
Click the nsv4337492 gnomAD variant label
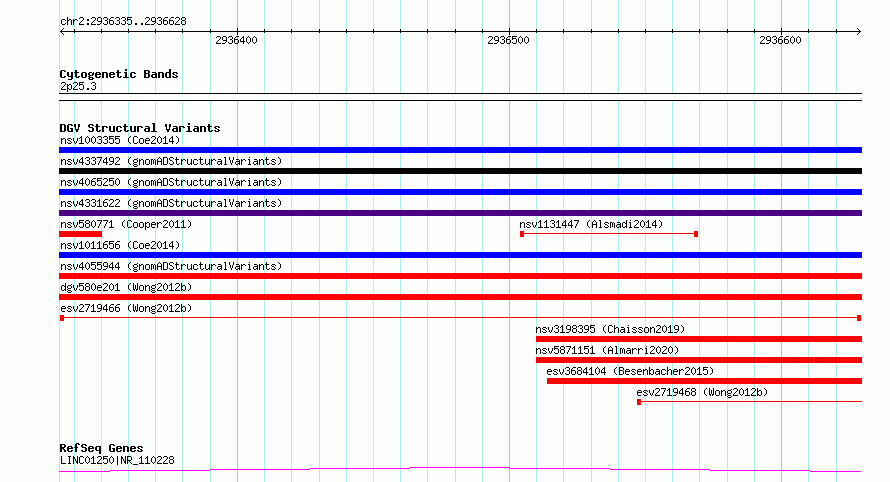coord(171,161)
